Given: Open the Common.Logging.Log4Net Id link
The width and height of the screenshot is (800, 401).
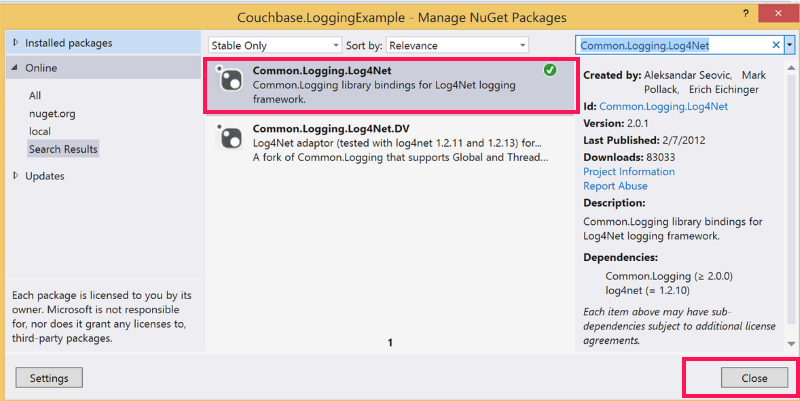Looking at the screenshot, I should click(x=663, y=106).
